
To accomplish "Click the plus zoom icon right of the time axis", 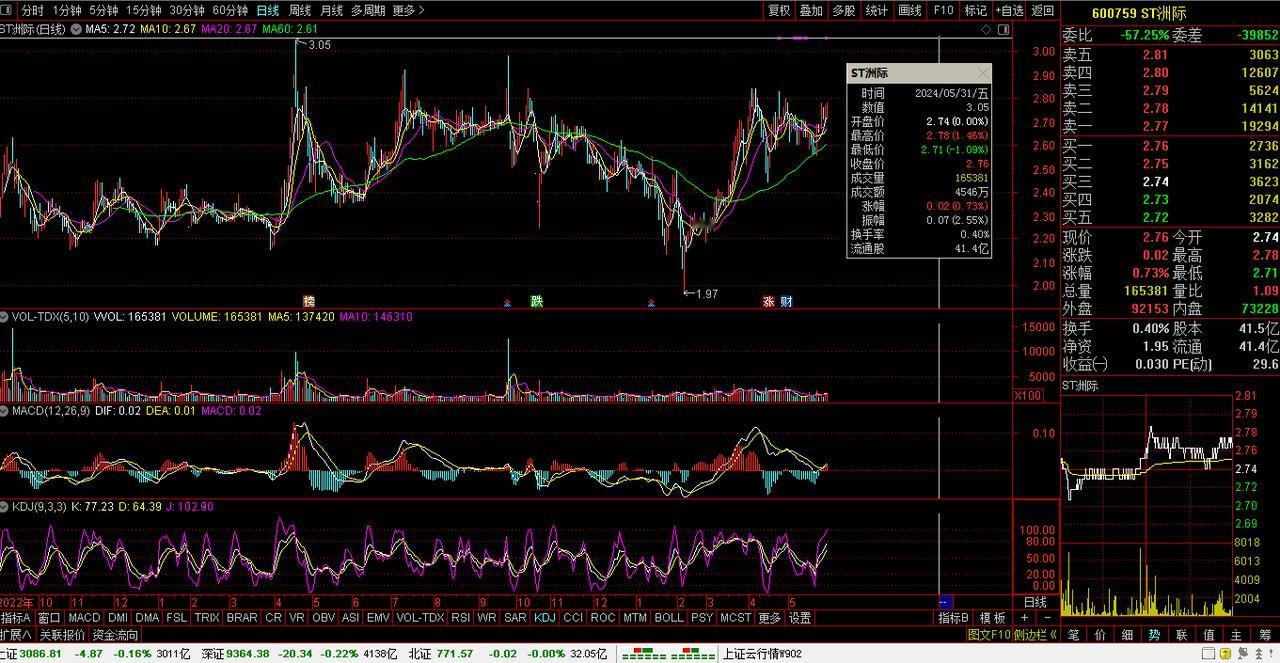I will click(x=1025, y=618).
